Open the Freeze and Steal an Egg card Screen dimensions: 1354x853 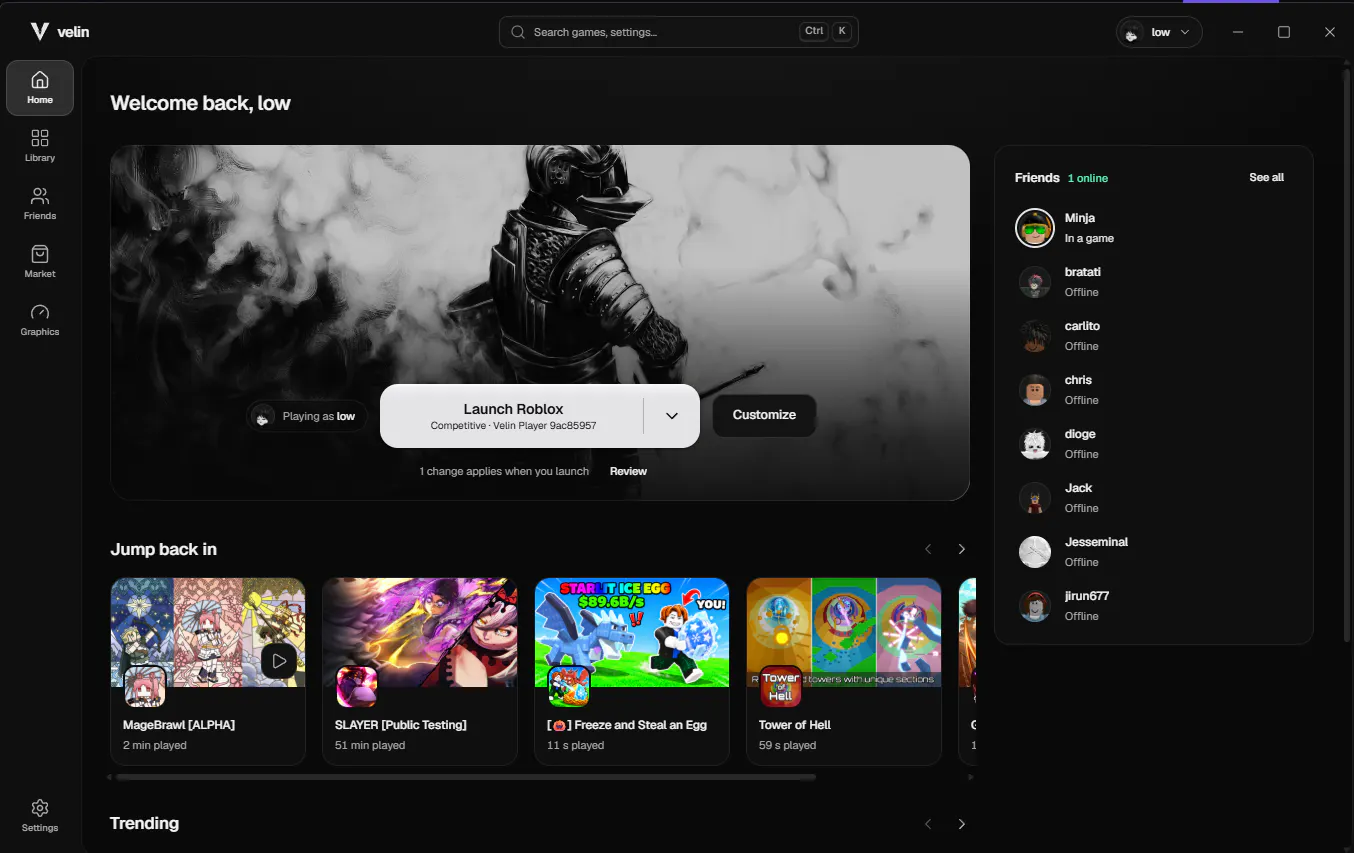coord(632,671)
